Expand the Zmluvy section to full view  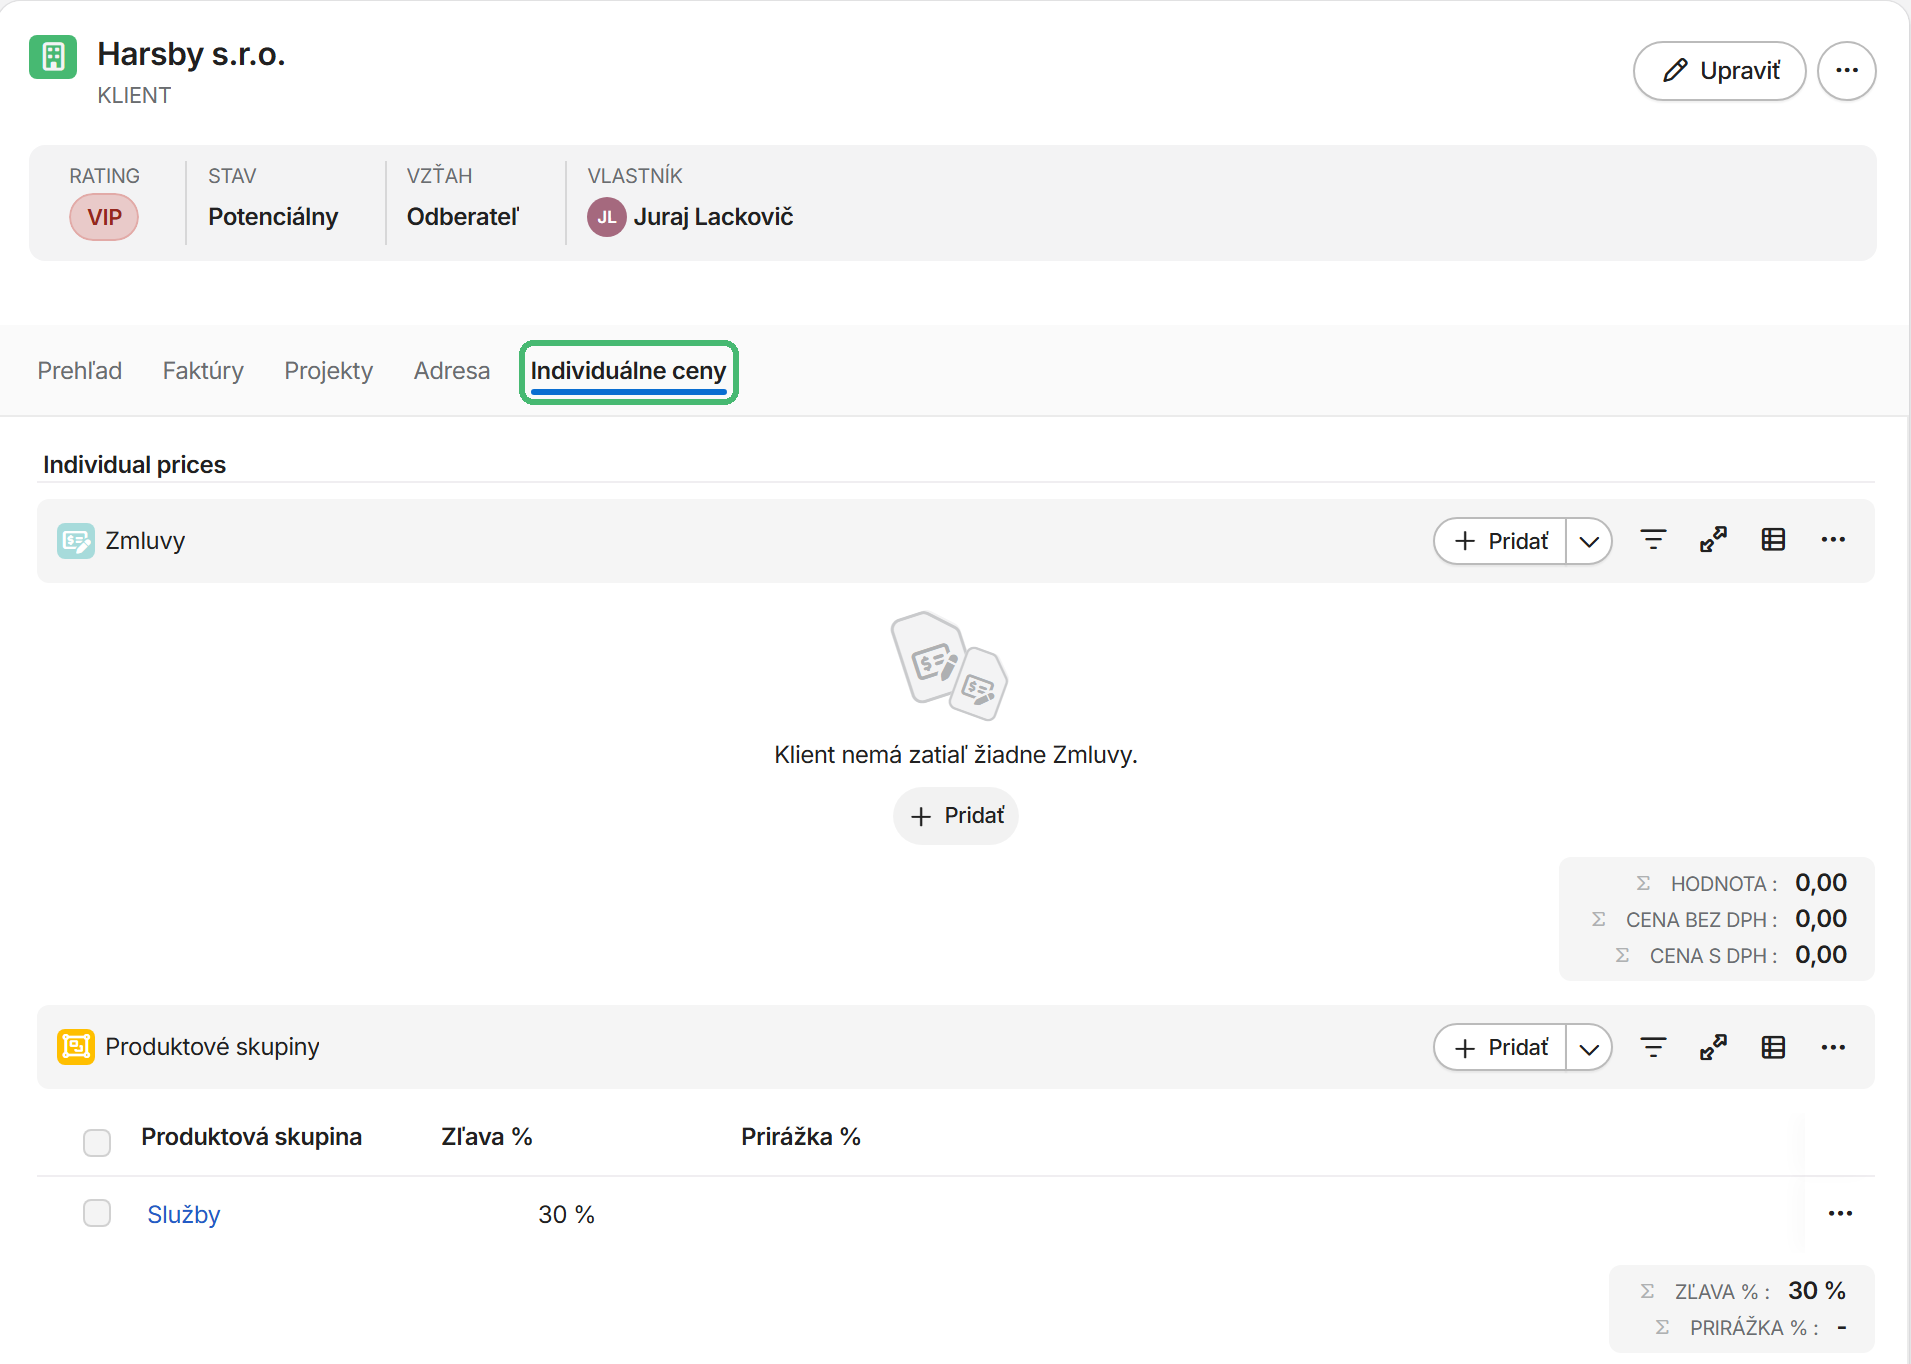pos(1713,540)
